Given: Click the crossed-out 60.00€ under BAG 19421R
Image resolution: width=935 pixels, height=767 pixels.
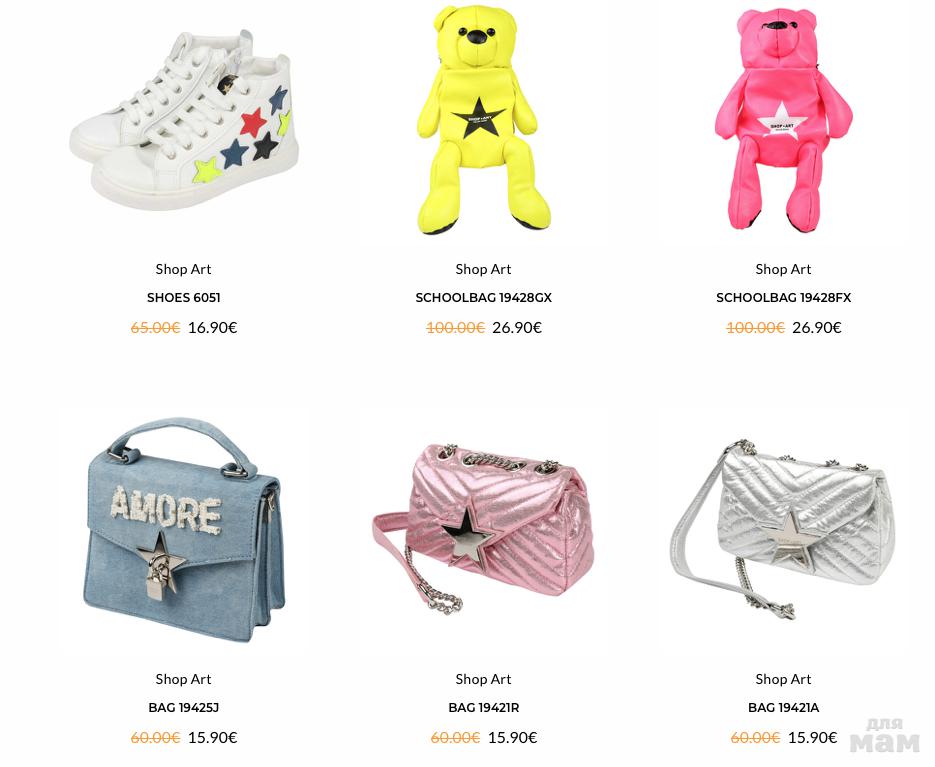Looking at the screenshot, I should pos(456,738).
